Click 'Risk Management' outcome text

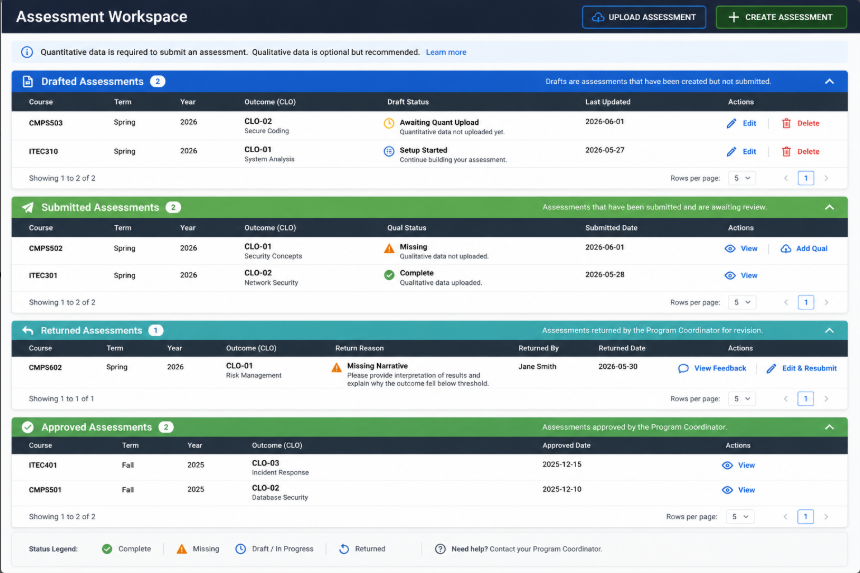253,376
